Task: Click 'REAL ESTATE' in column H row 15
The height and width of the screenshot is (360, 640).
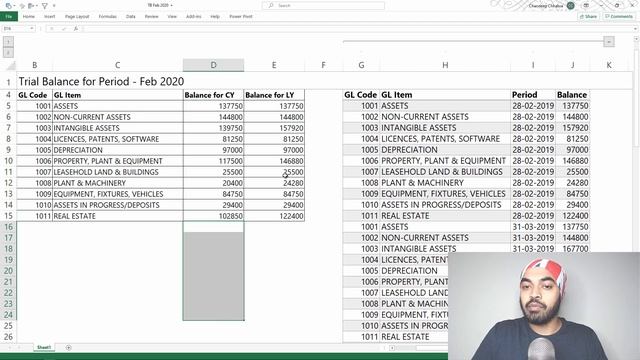Action: [x=445, y=216]
